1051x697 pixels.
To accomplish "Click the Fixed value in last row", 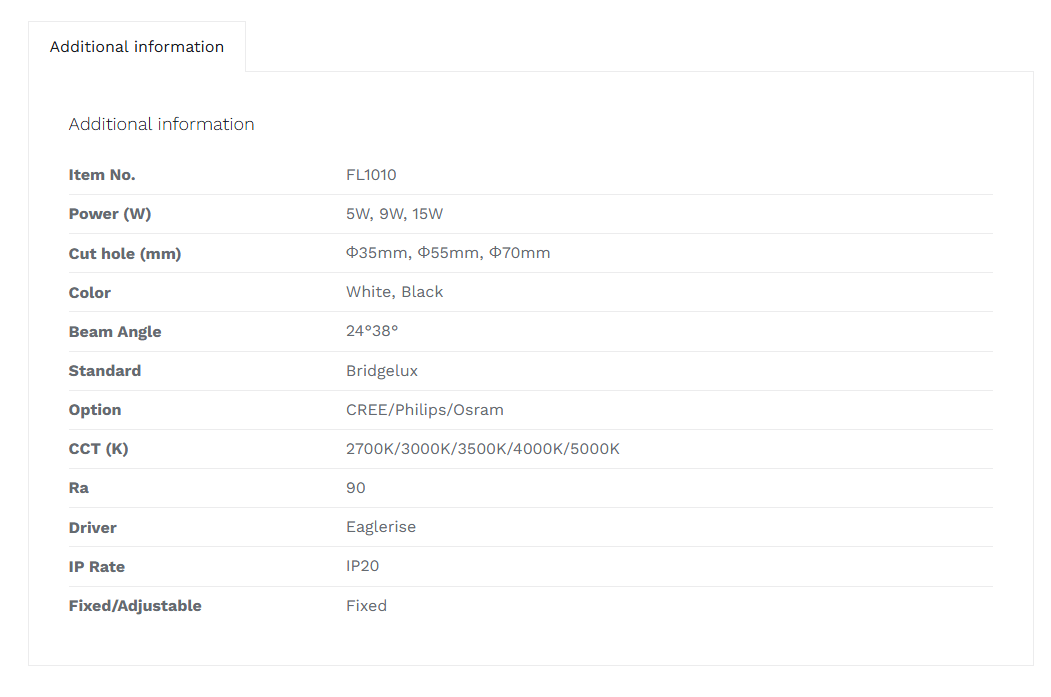I will 367,606.
